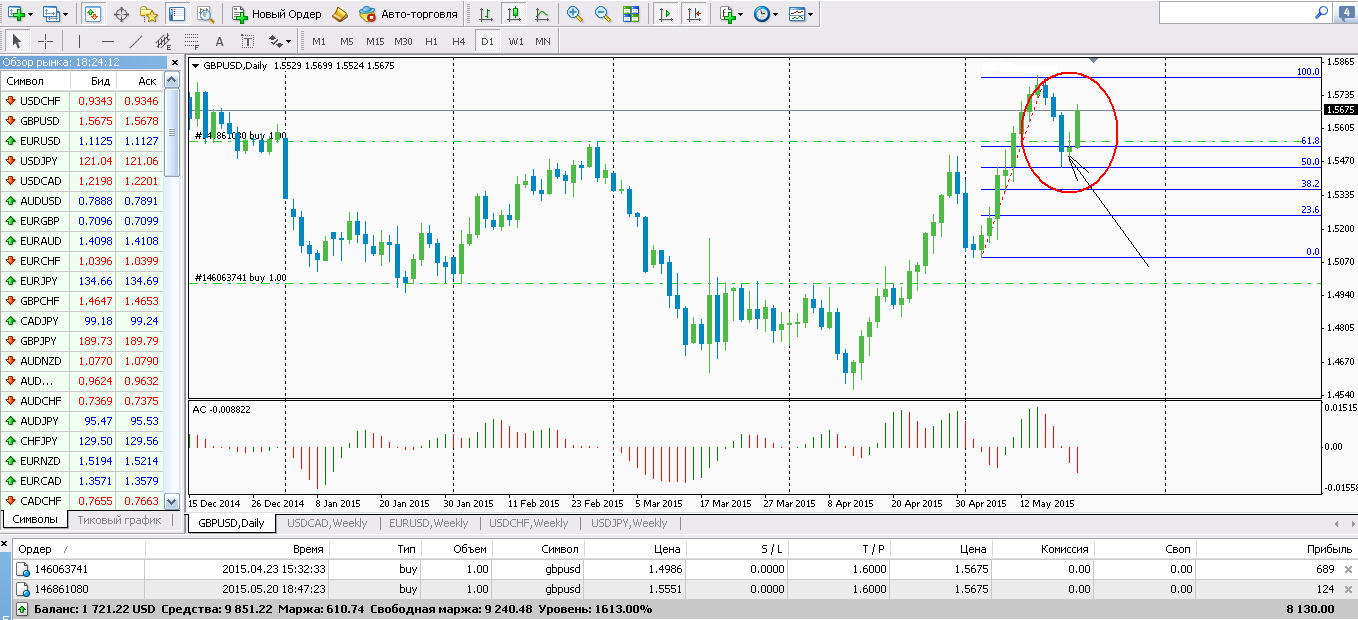Click the Авто-торговля button
Screen dimensions: 1358x620
tap(408, 14)
